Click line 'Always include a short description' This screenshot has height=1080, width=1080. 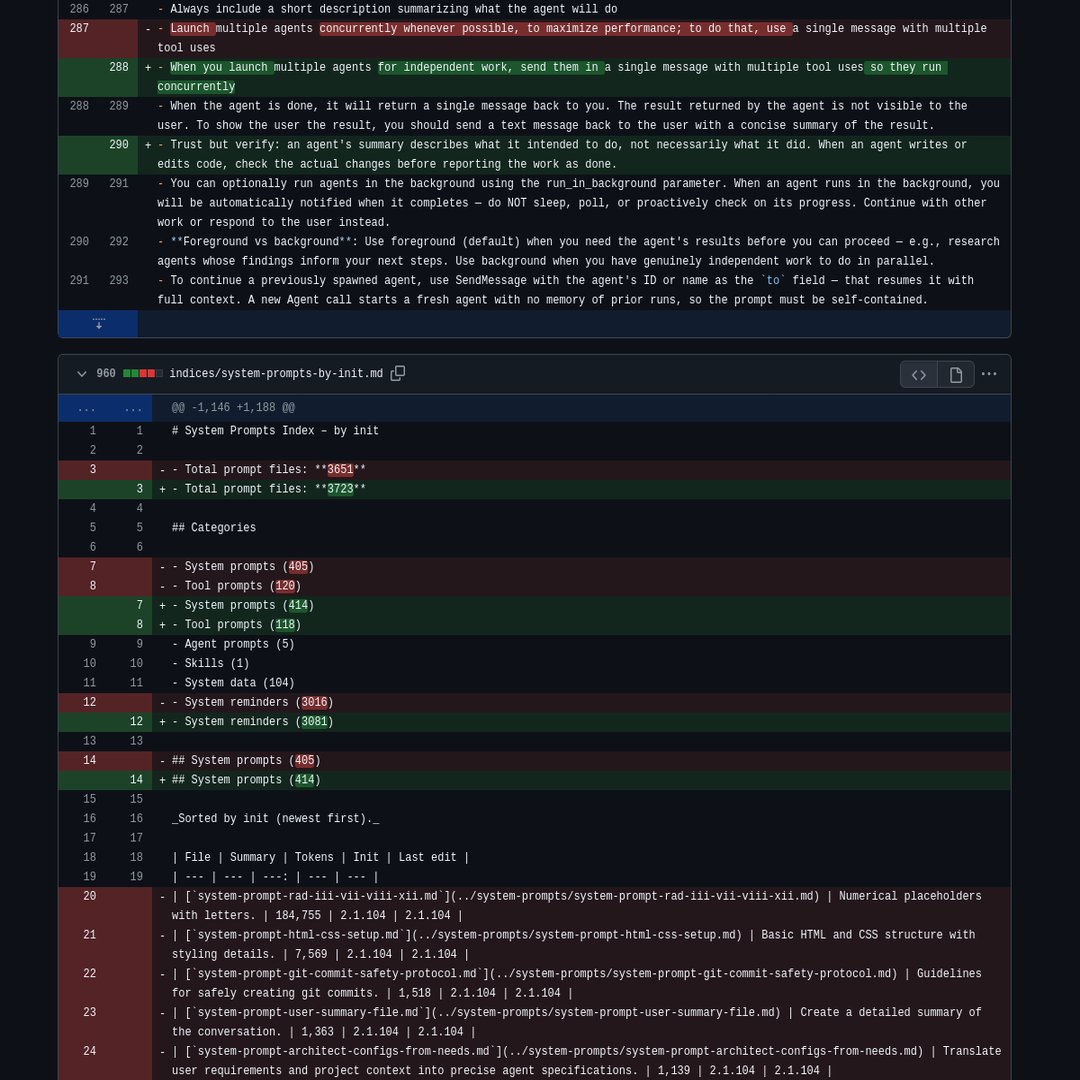pyautogui.click(x=534, y=10)
